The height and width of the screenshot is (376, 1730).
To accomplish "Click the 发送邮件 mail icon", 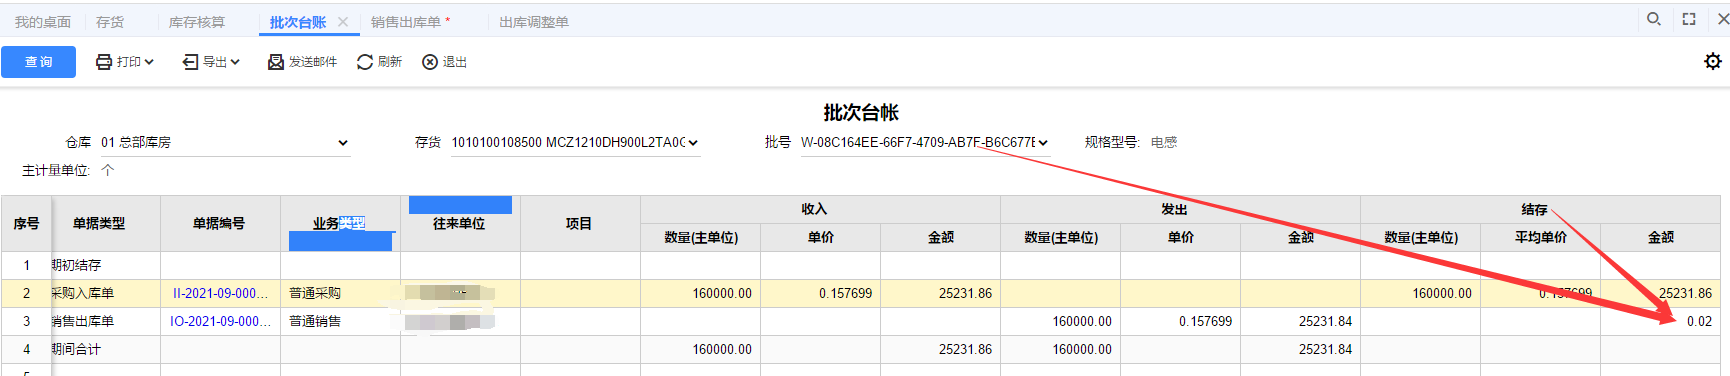I will coord(276,62).
